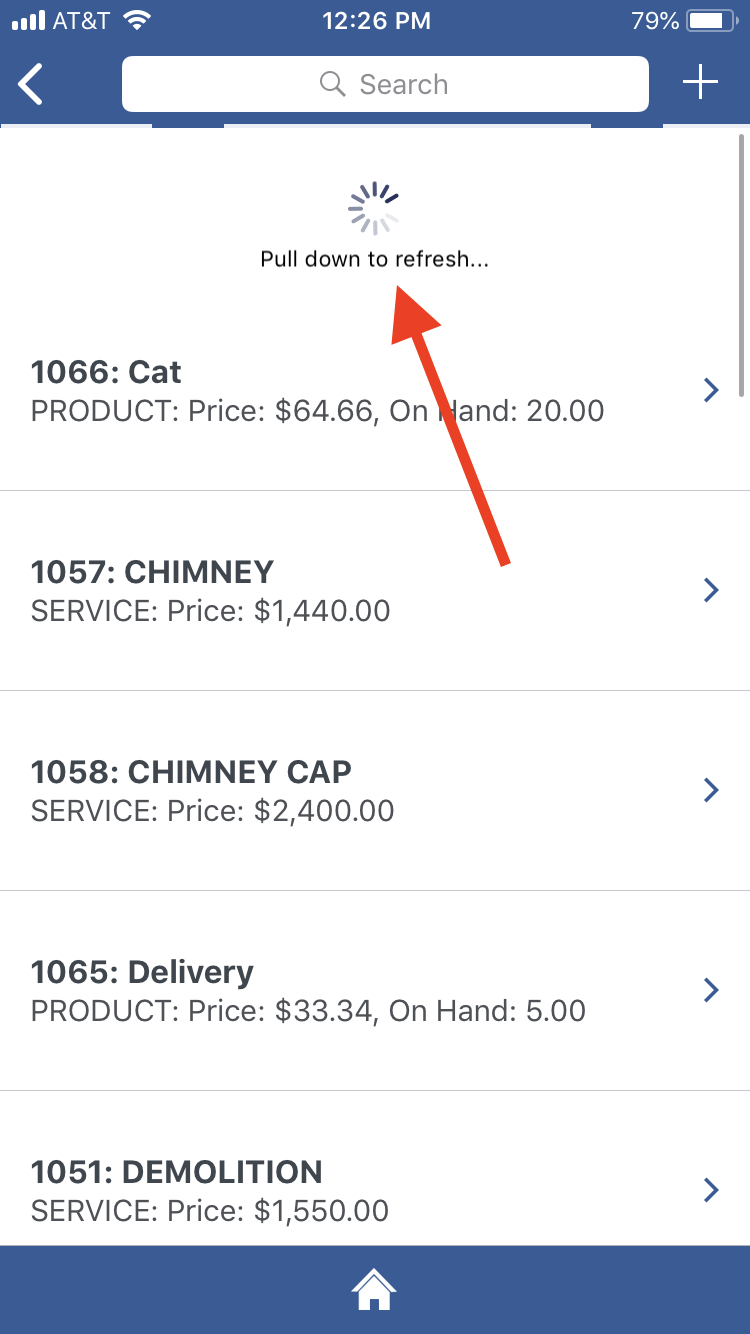Tap the back arrow icon
This screenshot has width=750, height=1334.
point(32,84)
